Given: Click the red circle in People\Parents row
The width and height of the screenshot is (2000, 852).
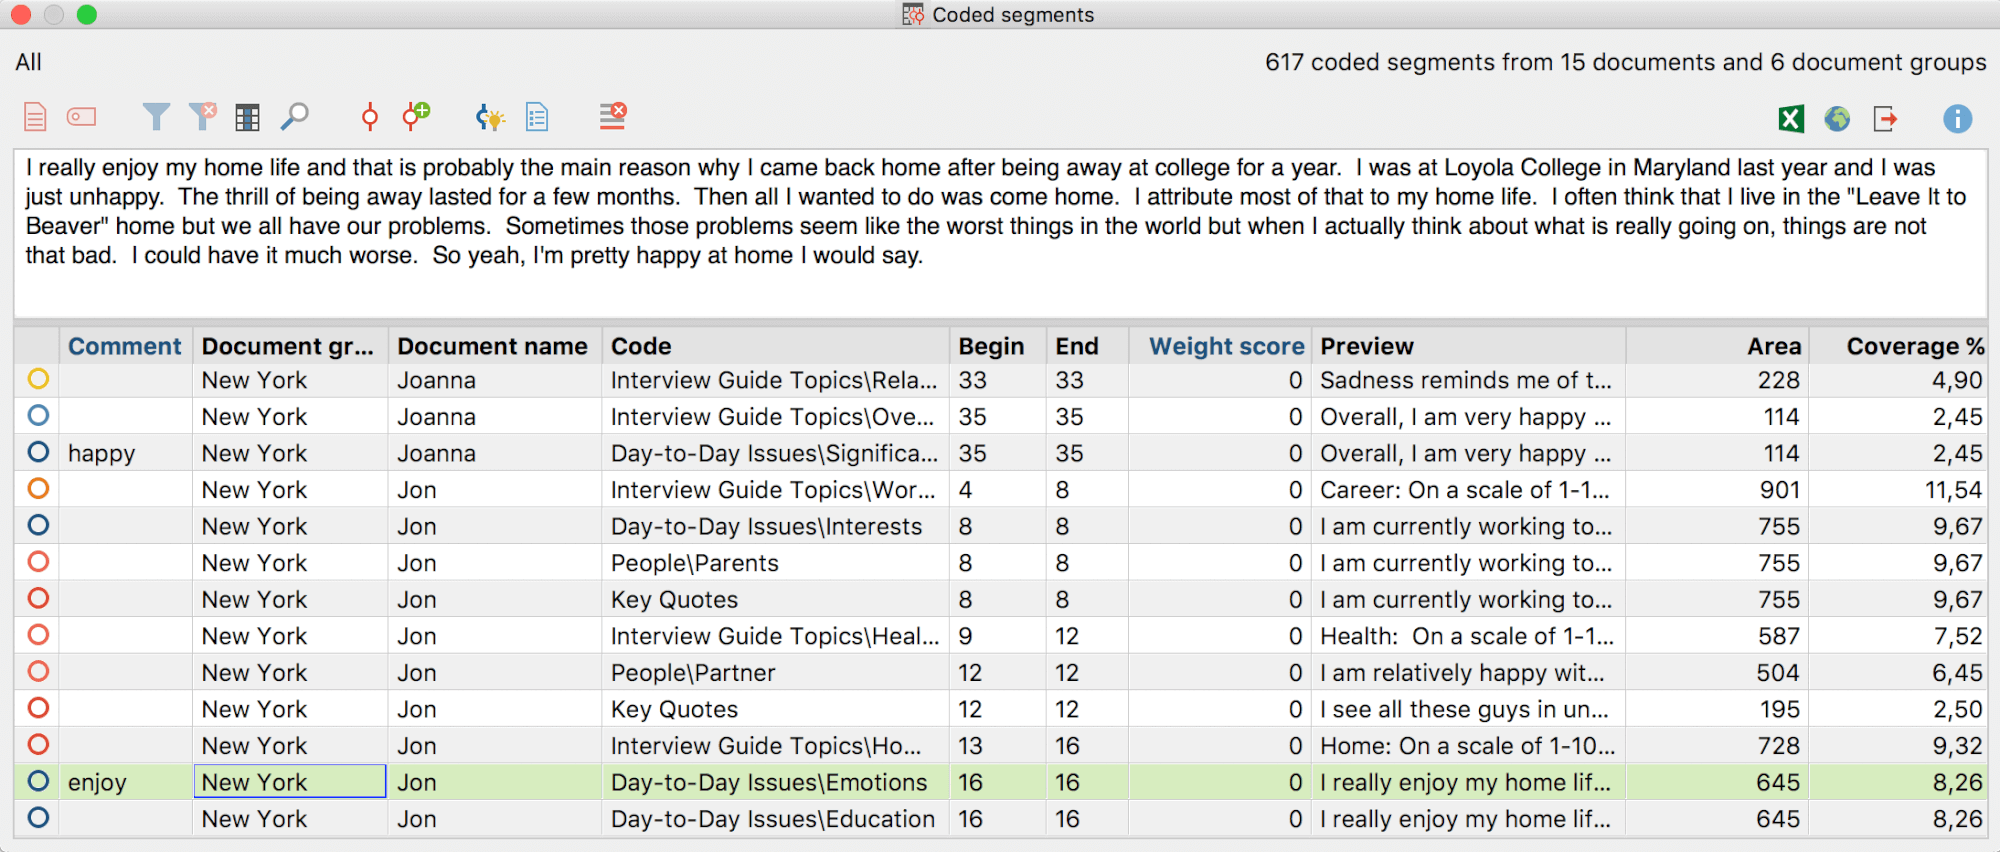Looking at the screenshot, I should [38, 562].
